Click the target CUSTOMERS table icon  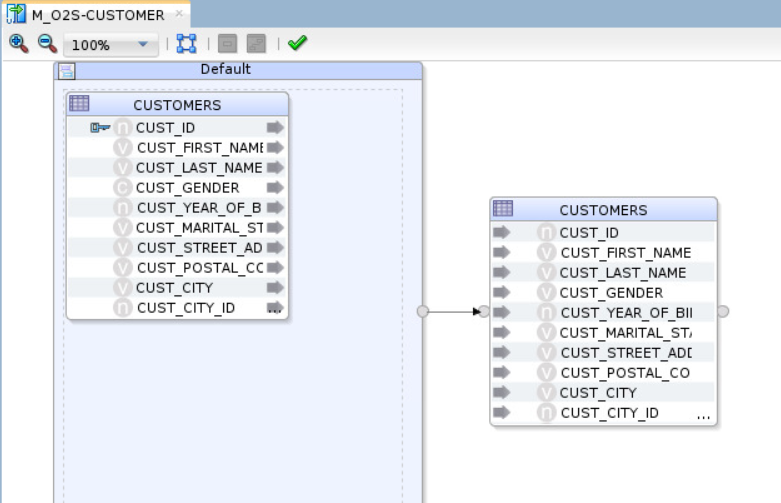pos(503,209)
